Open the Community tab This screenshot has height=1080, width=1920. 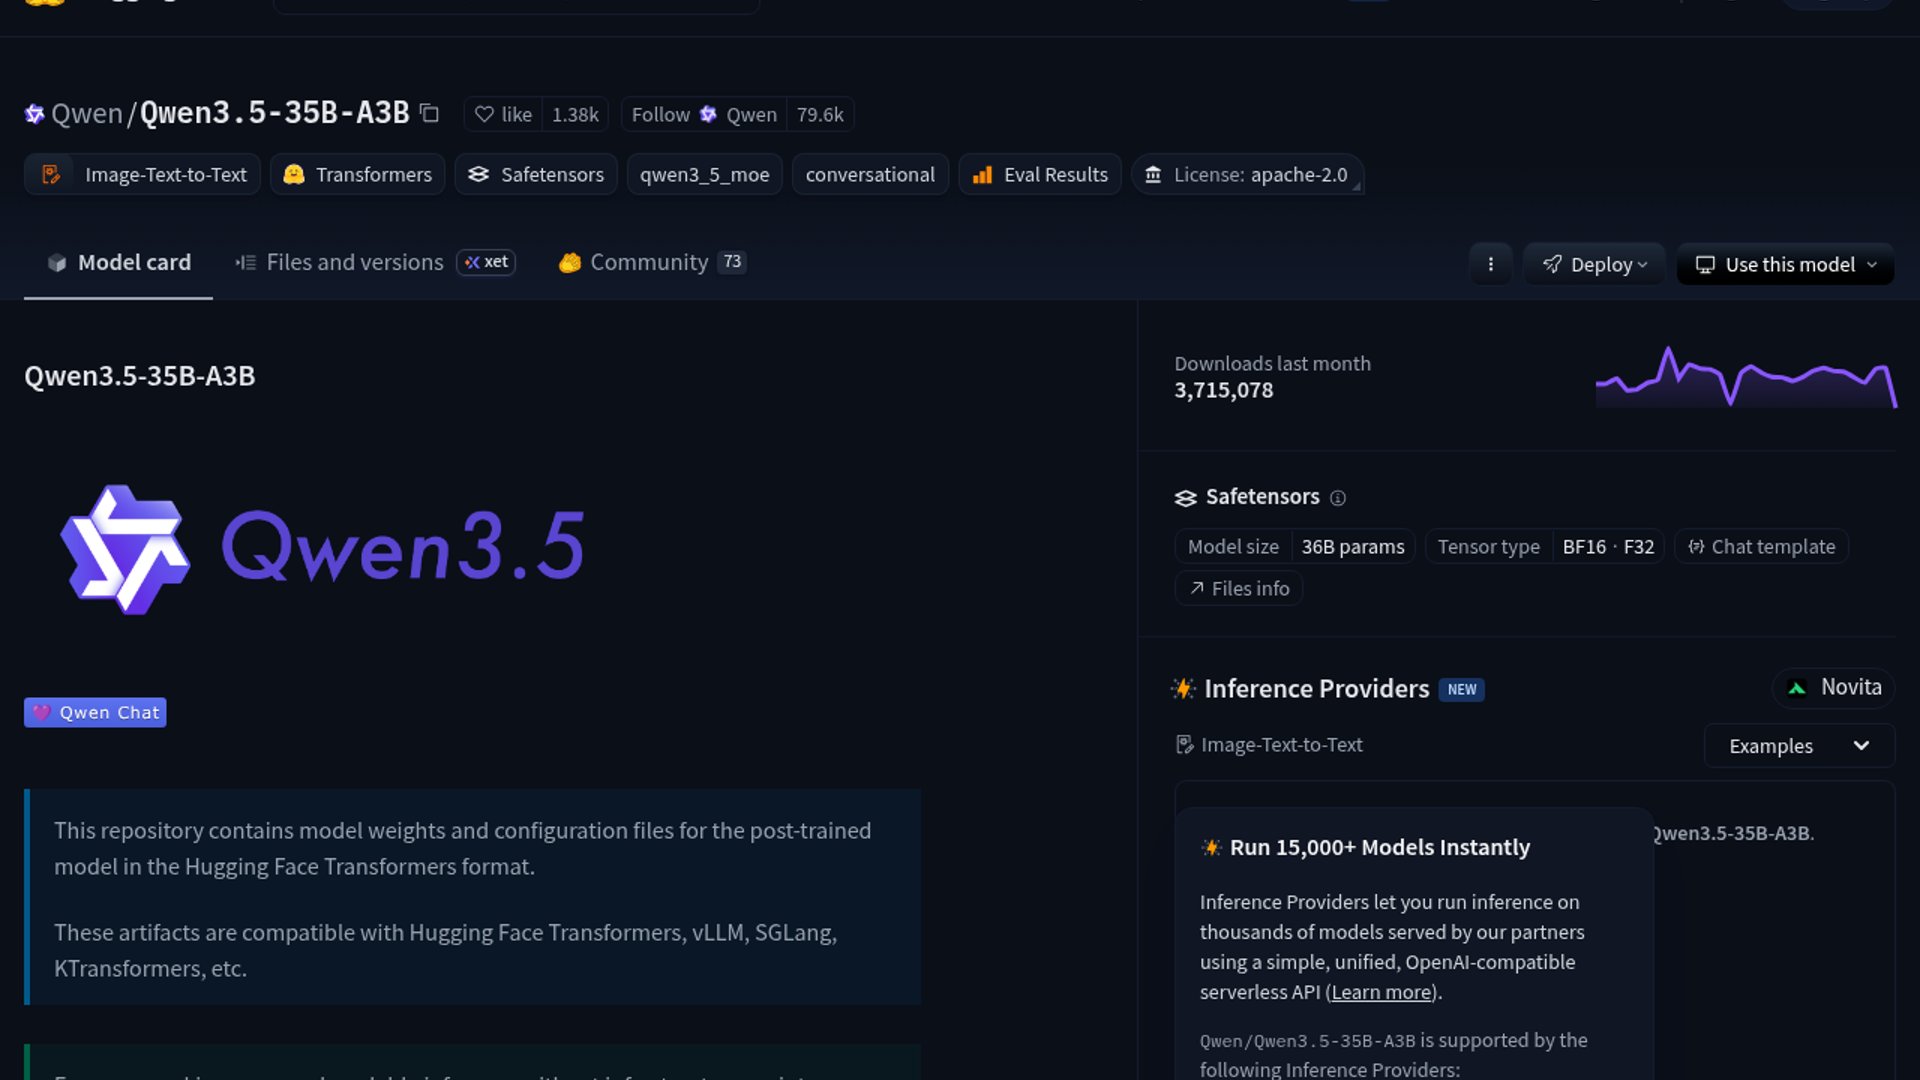(647, 262)
